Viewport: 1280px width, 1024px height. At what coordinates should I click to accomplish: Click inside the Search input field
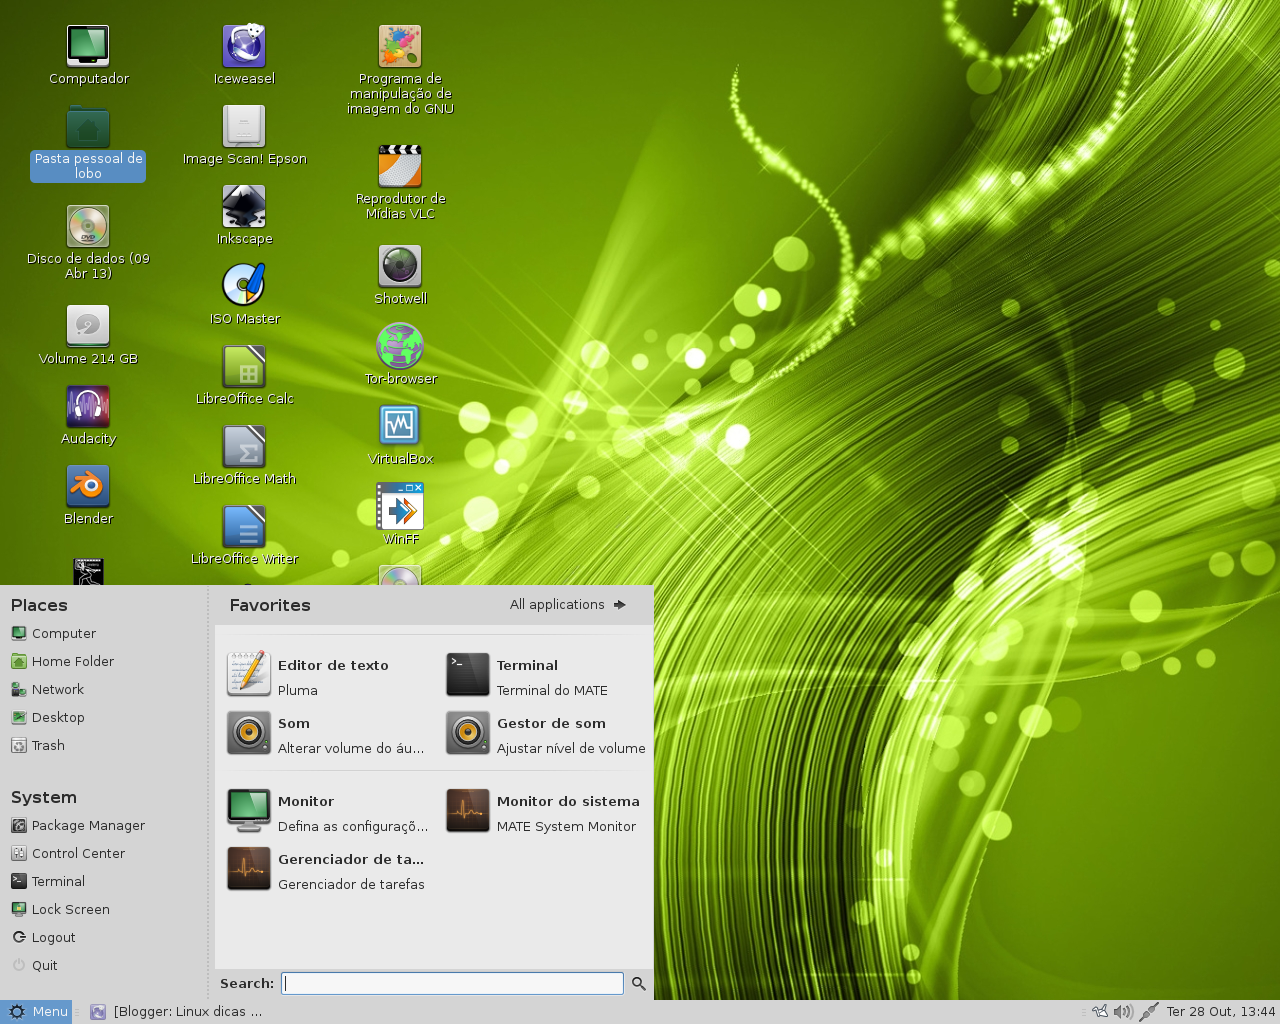tap(451, 983)
